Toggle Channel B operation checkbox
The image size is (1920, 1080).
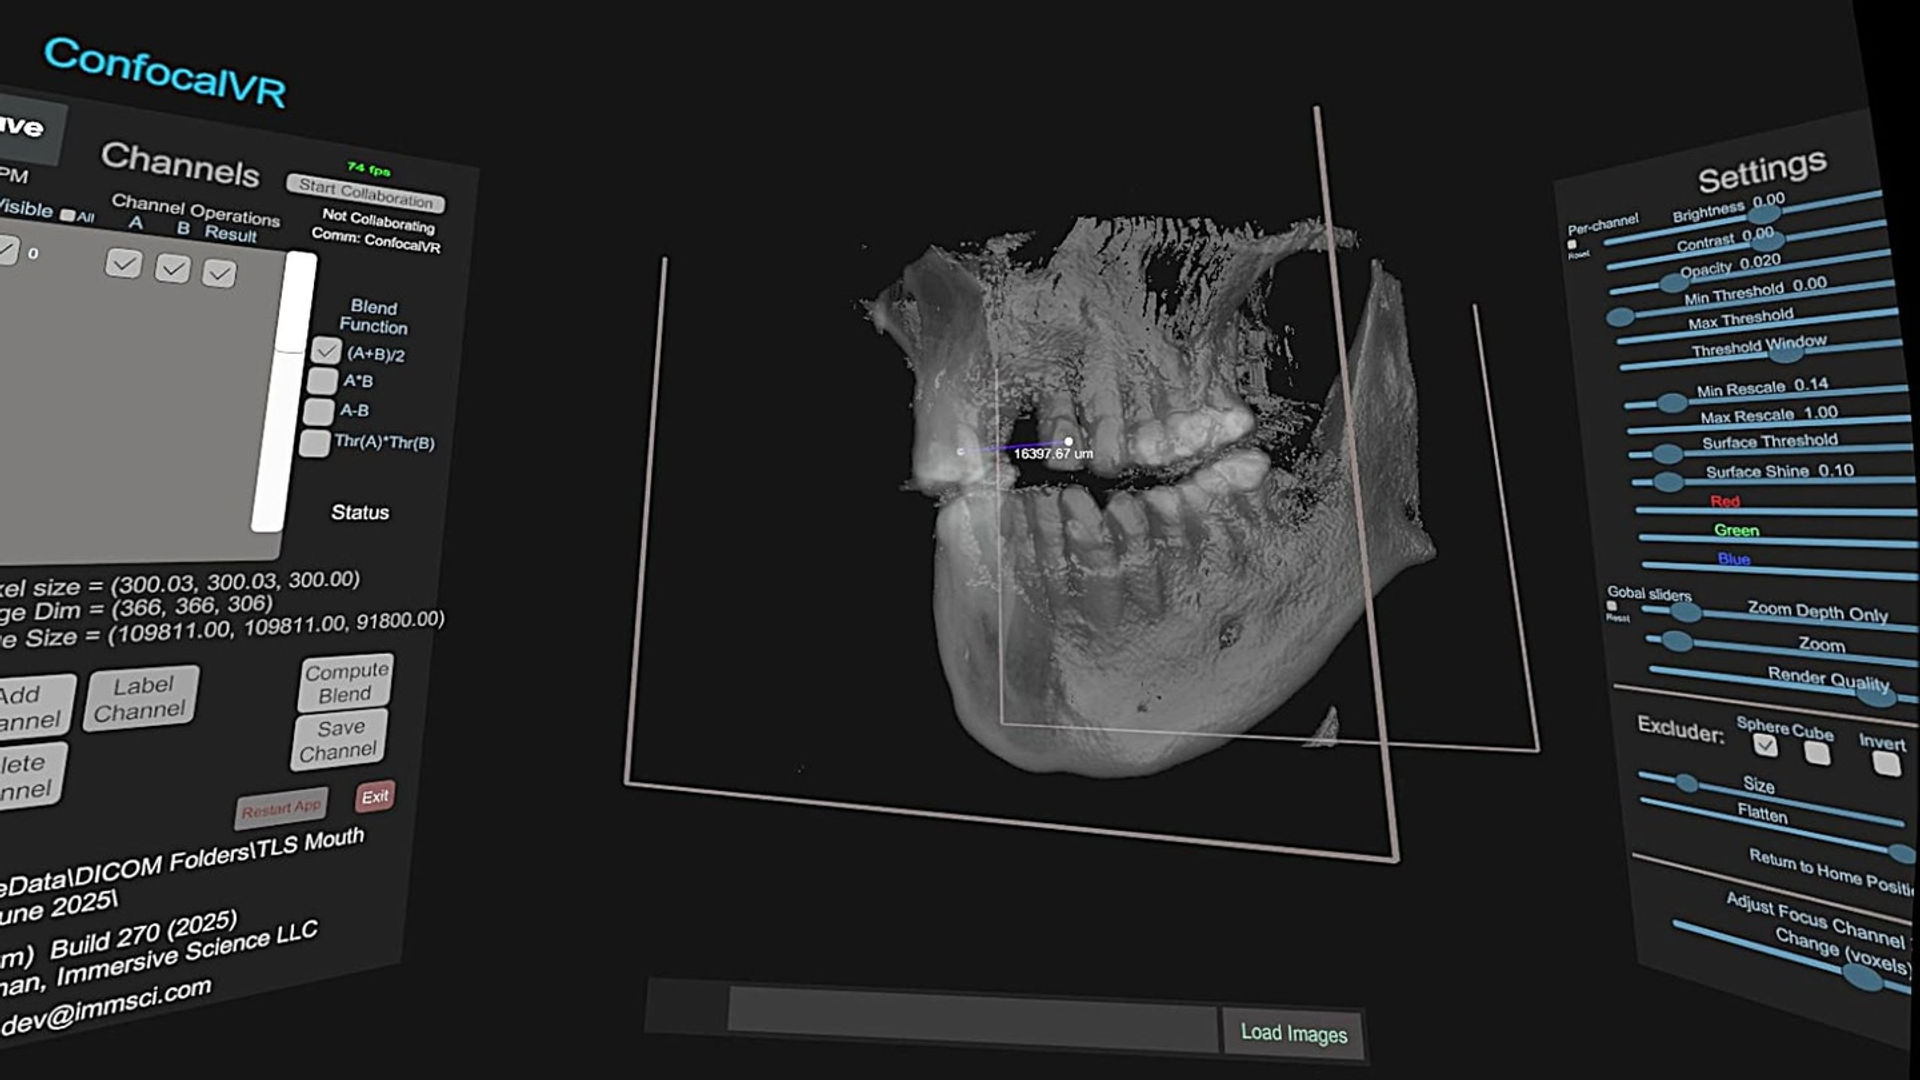(173, 269)
